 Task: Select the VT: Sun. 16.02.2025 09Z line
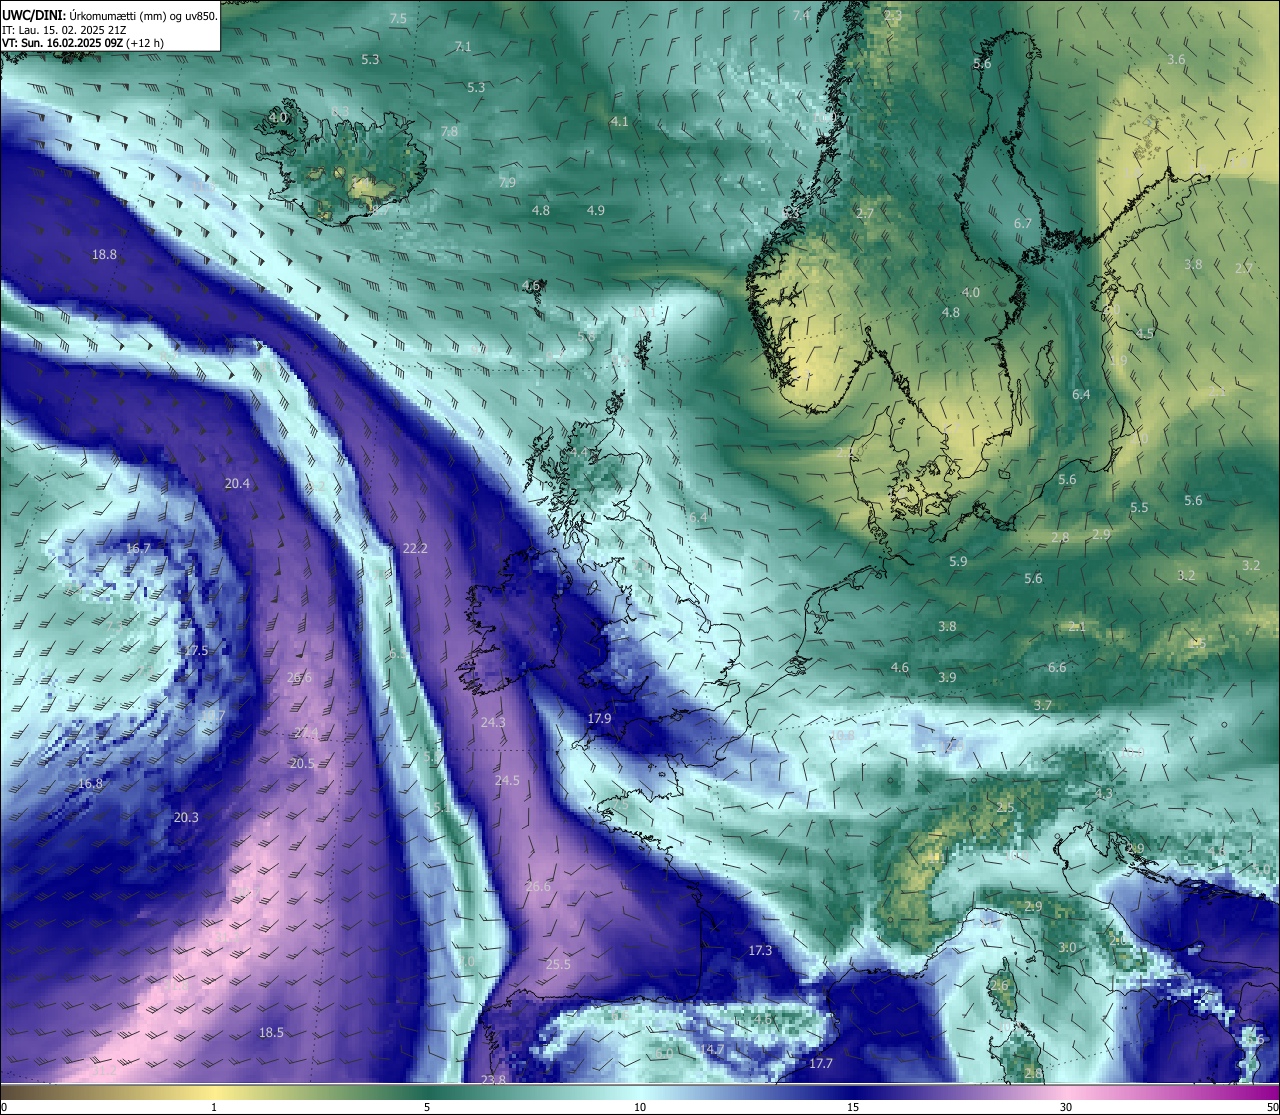(83, 43)
